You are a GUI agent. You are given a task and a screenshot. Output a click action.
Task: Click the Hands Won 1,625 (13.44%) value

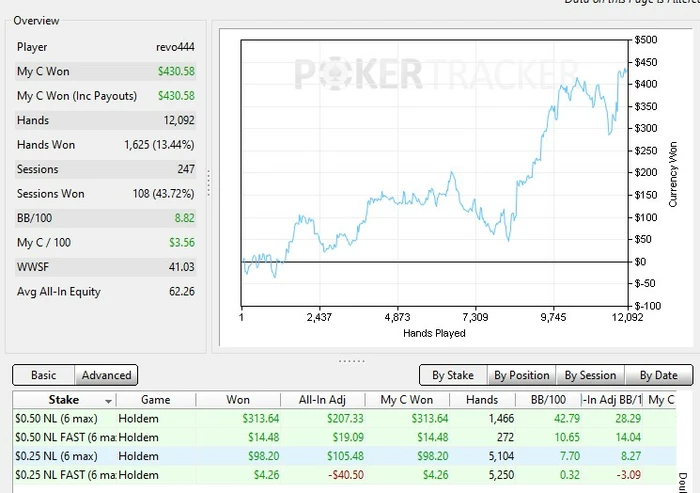[159, 145]
